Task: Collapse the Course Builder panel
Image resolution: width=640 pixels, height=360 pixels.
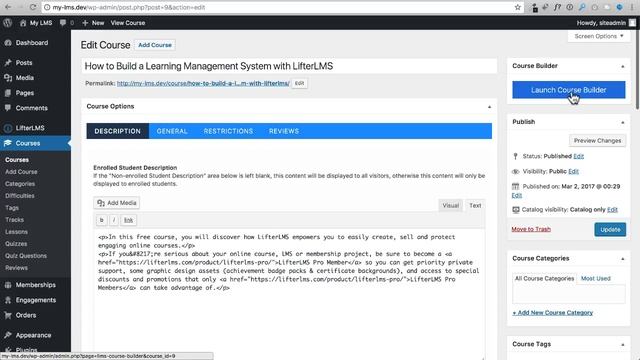Action: (622, 67)
